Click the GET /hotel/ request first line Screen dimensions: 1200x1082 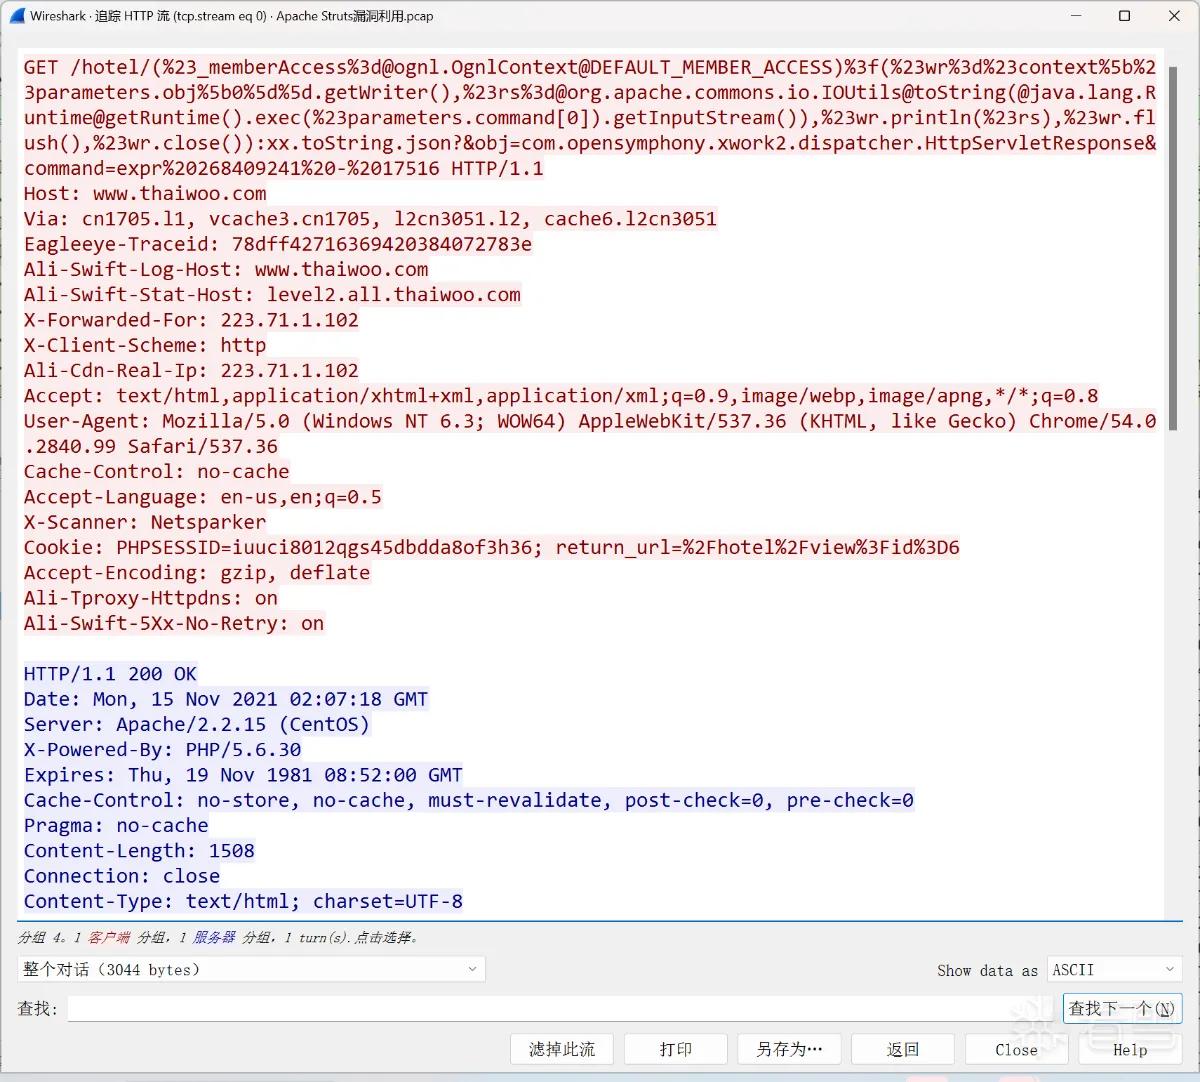(590, 67)
